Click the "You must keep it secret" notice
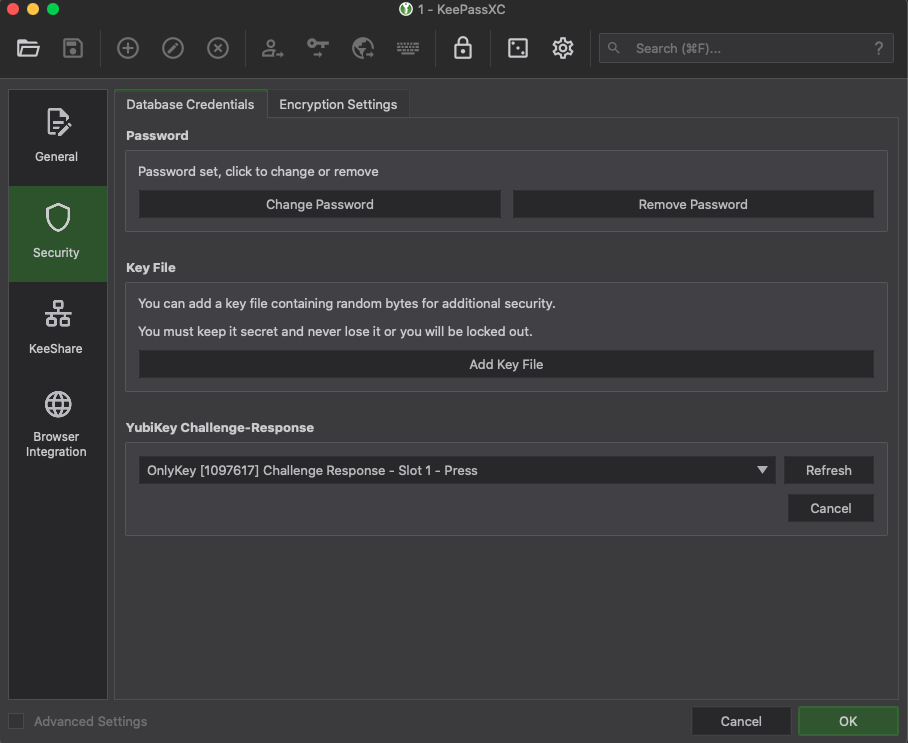This screenshot has height=743, width=908. tap(335, 331)
